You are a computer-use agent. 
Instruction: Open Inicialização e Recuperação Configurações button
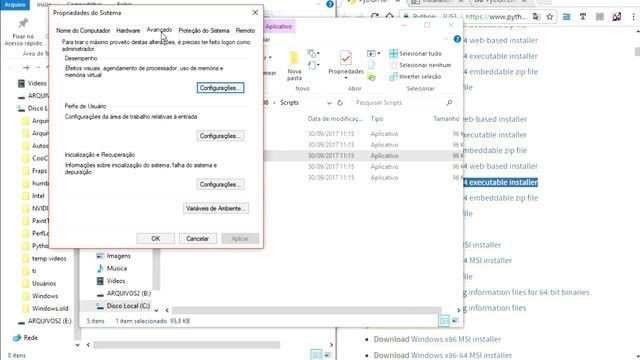point(220,184)
